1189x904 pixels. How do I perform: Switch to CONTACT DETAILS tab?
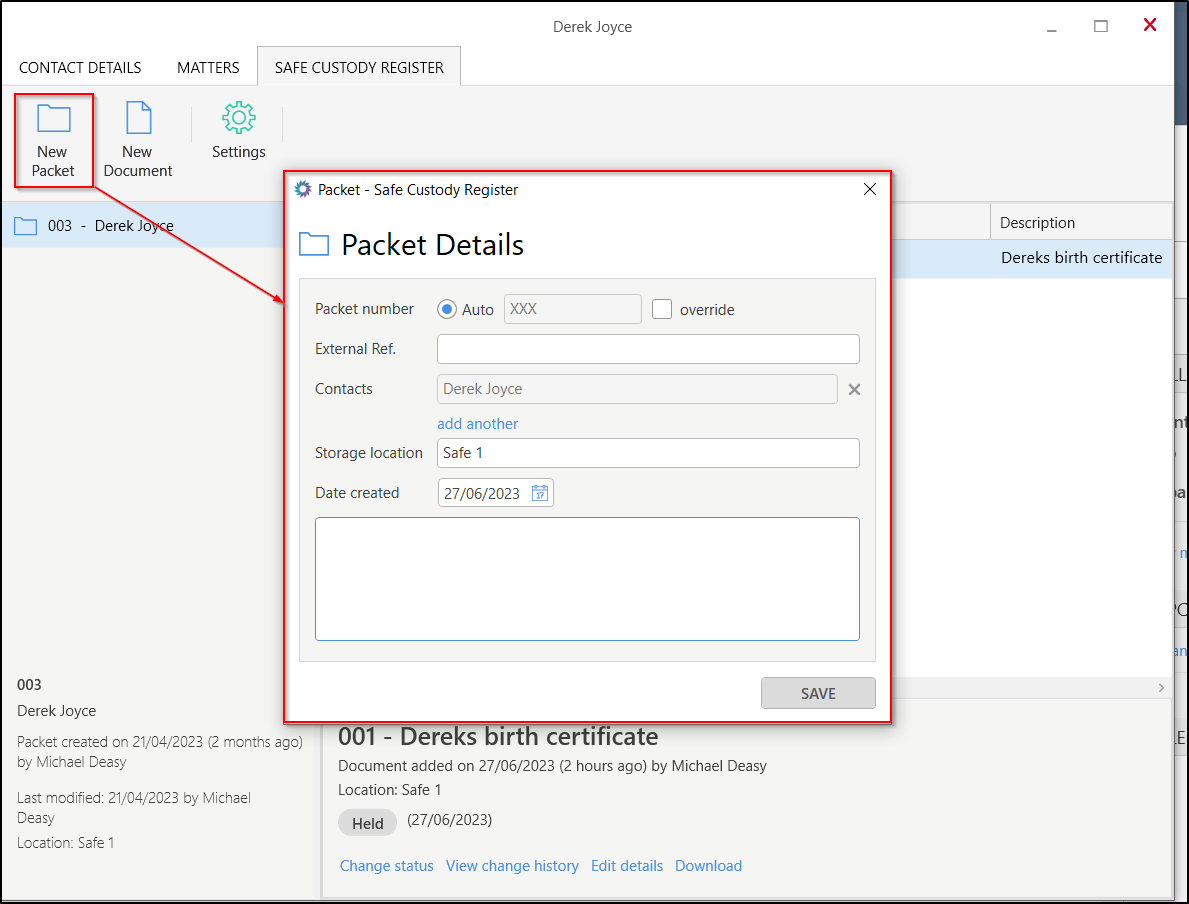point(80,67)
